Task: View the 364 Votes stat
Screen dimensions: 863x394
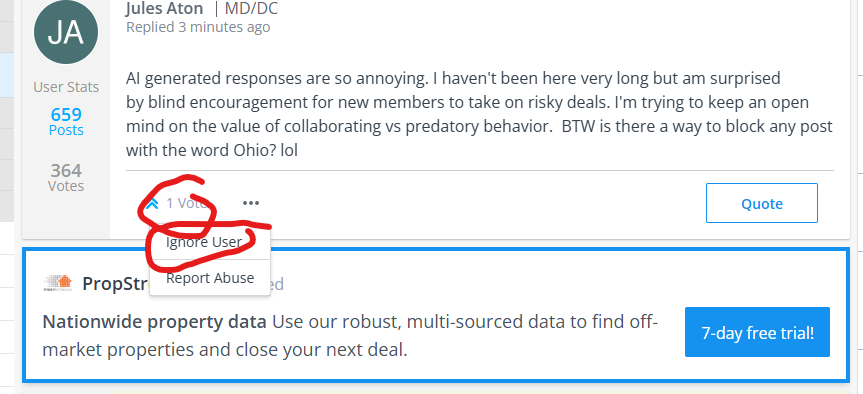Action: [x=66, y=177]
